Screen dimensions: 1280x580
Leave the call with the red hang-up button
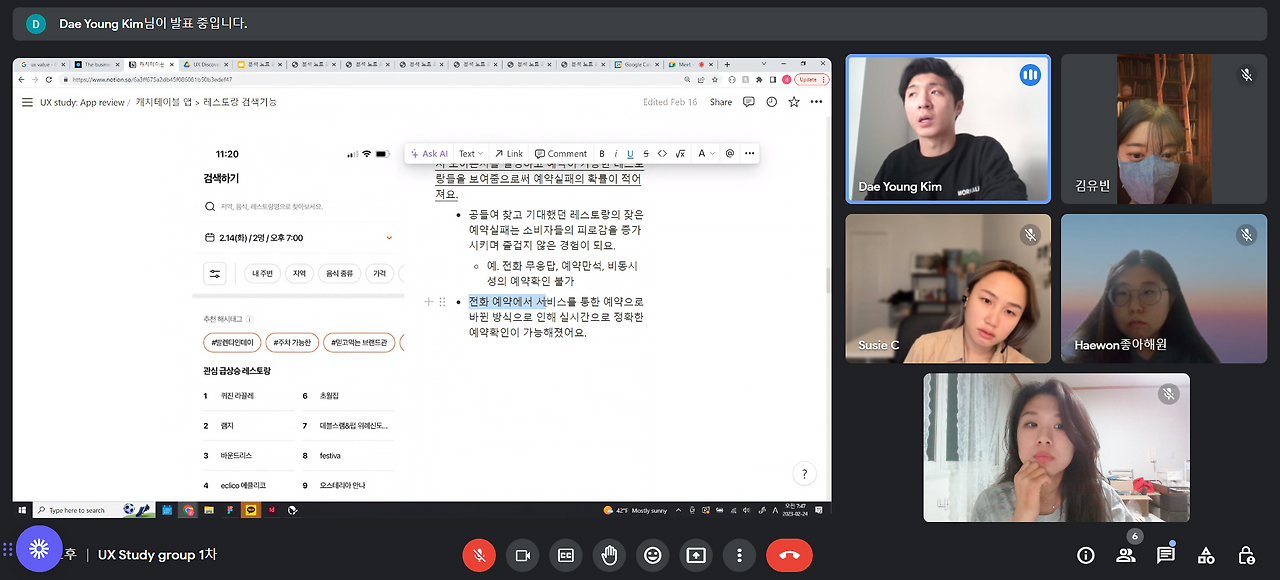789,555
